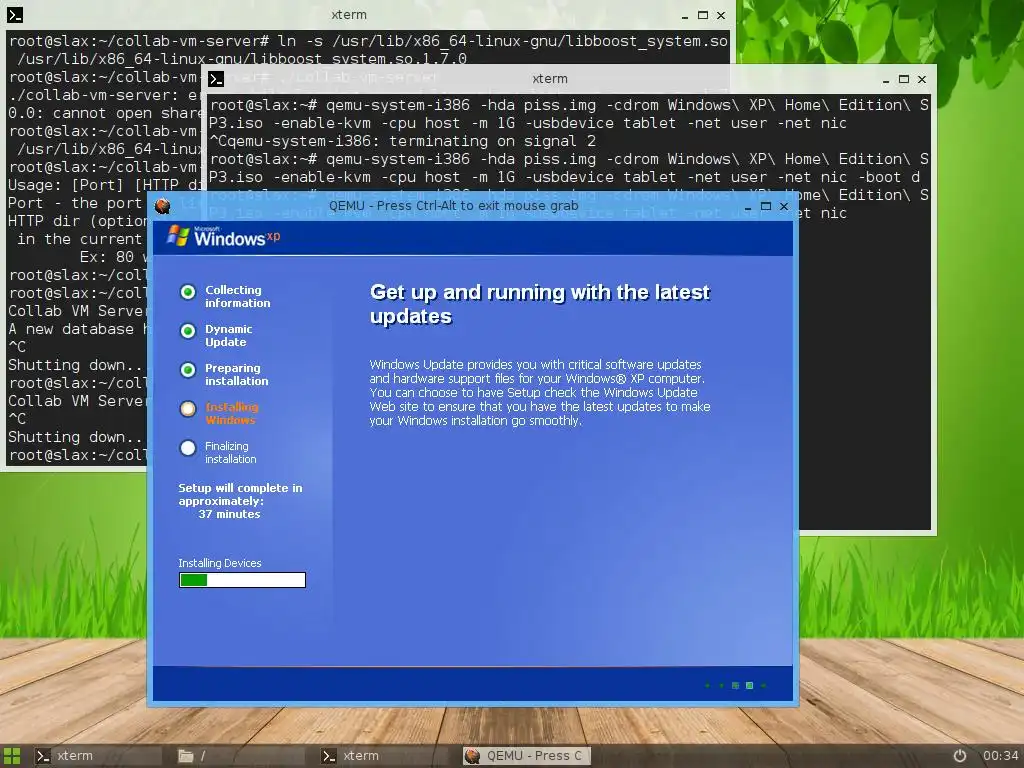Open the start menu icon on taskbar
The height and width of the screenshot is (768, 1024).
coord(12,756)
